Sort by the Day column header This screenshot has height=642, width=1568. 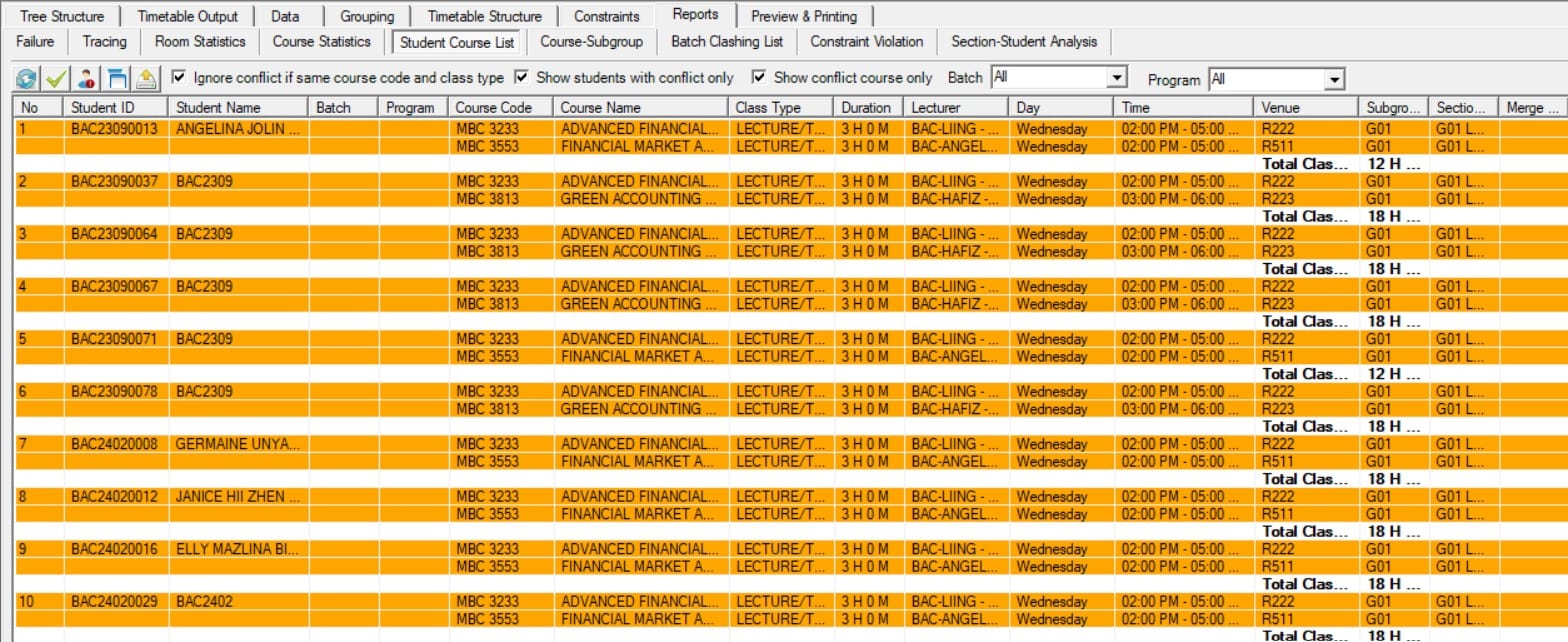coord(1062,107)
